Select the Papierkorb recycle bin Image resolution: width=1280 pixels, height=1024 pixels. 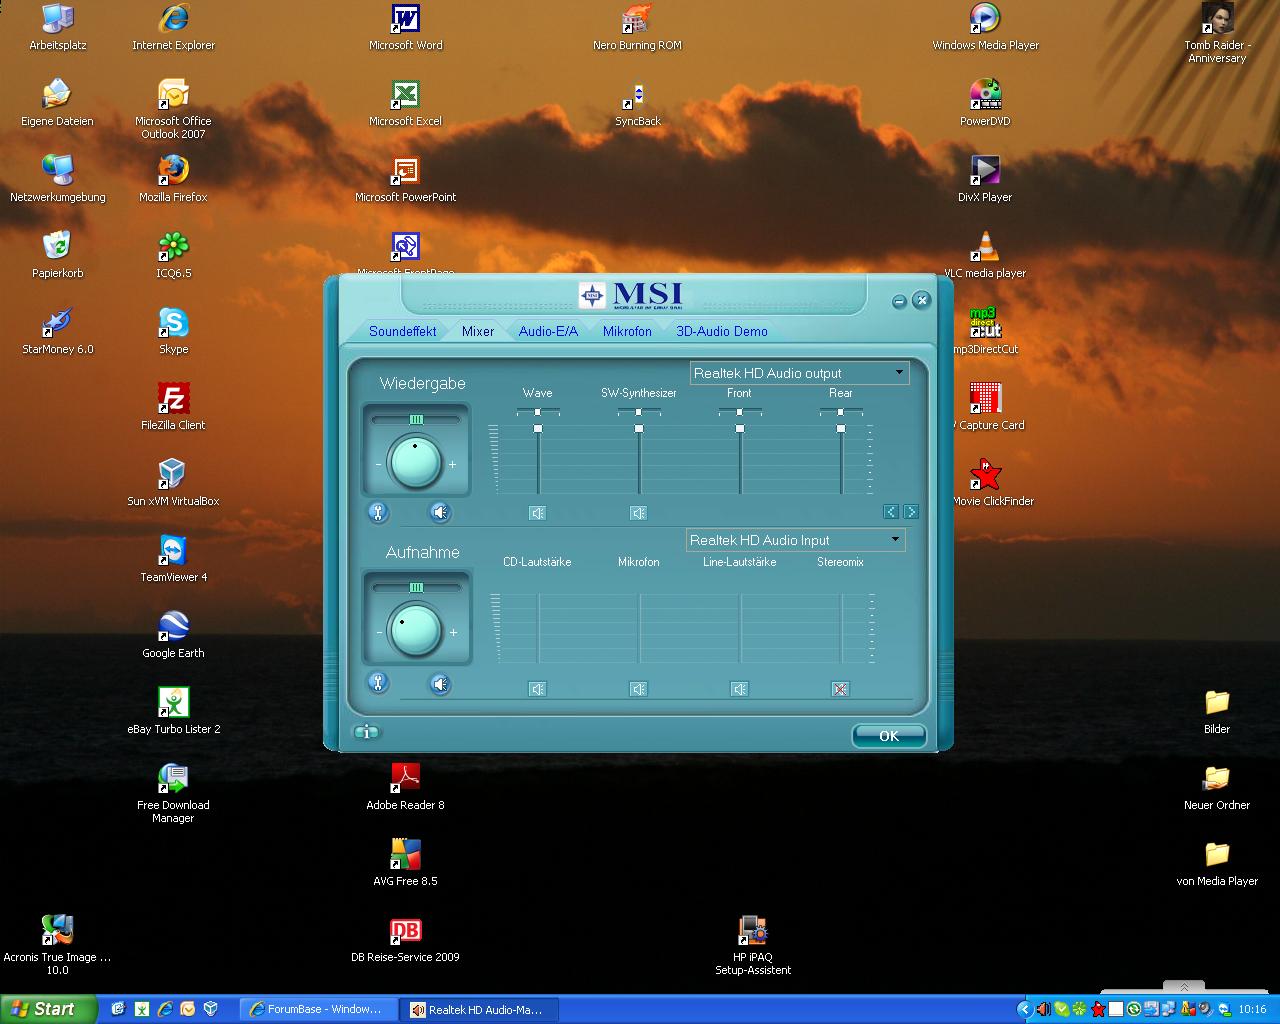click(x=58, y=256)
